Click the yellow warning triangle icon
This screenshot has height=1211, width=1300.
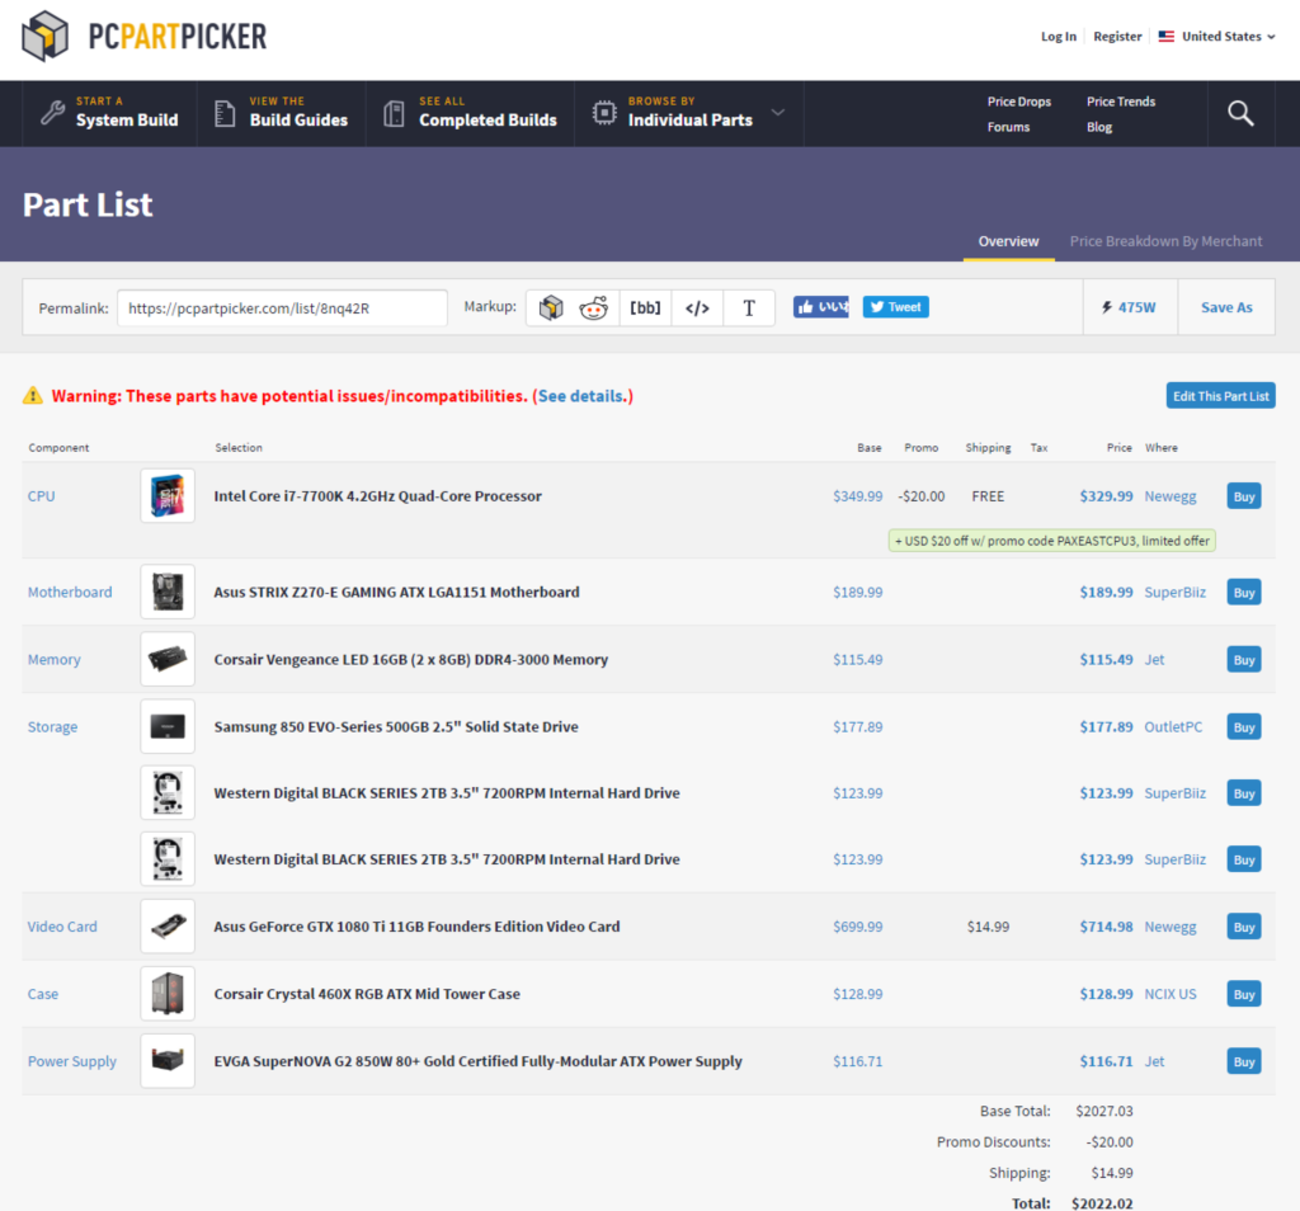[x=33, y=396]
